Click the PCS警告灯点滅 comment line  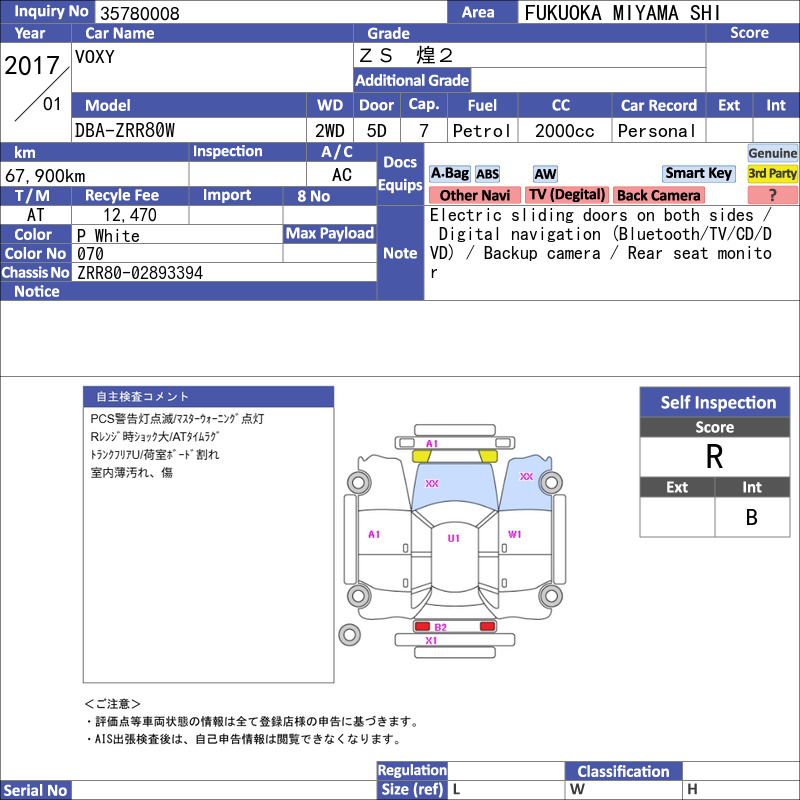click(177, 419)
